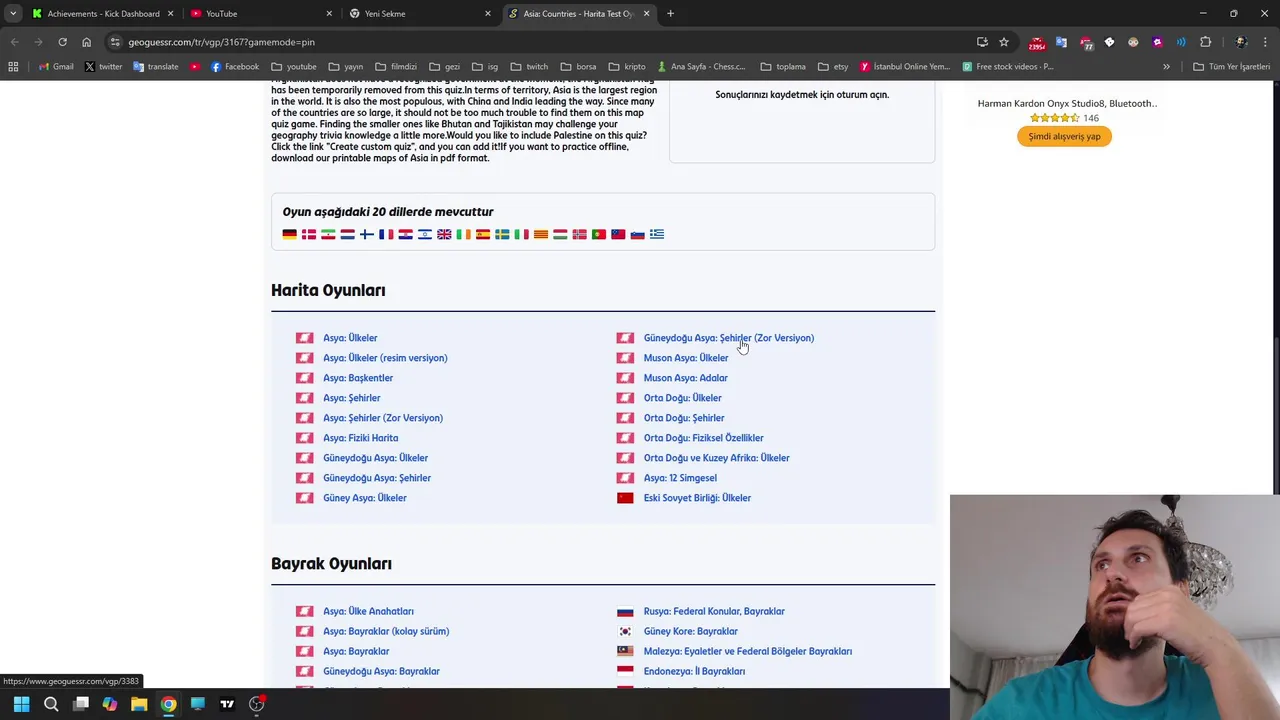Open the YouTube icon bookmark
1280x720 pixels.
[194, 67]
